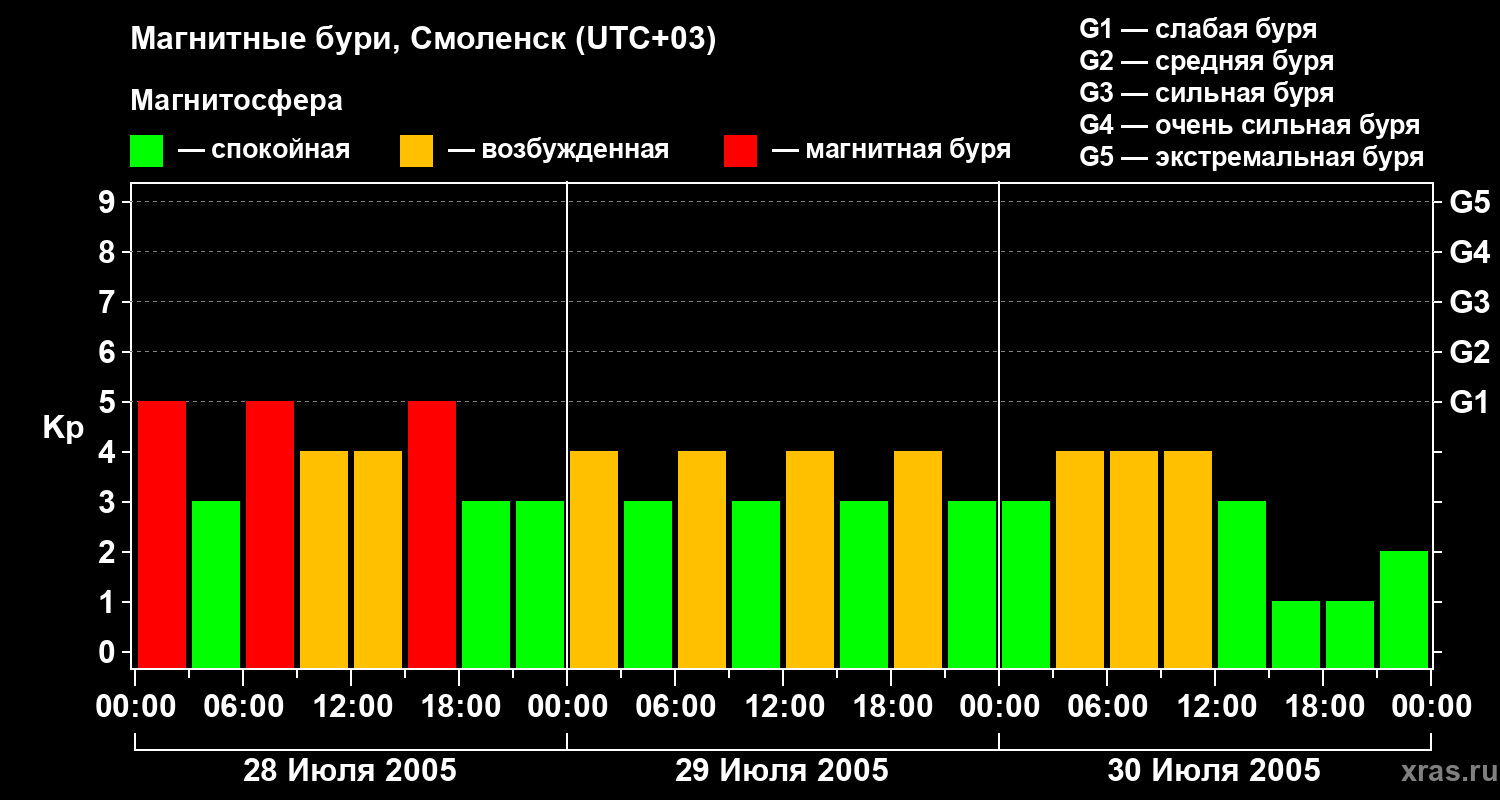Click the '29 Июля 2005' date label
The image size is (1500, 800).
[782, 771]
